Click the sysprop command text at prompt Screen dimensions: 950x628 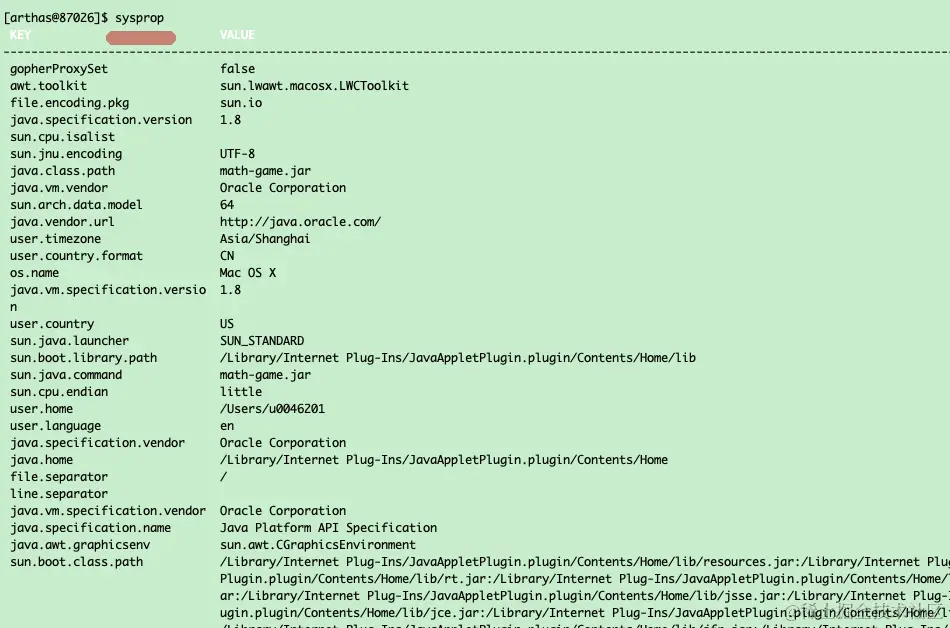click(139, 18)
